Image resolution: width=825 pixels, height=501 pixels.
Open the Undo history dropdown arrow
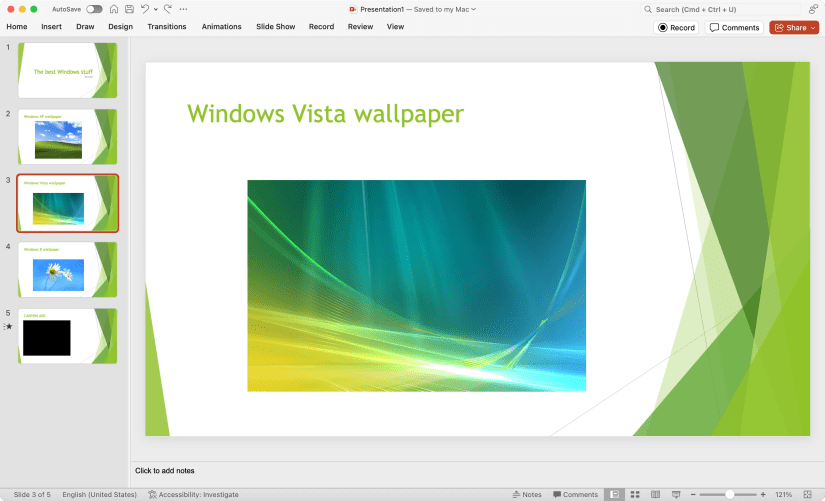tap(156, 9)
